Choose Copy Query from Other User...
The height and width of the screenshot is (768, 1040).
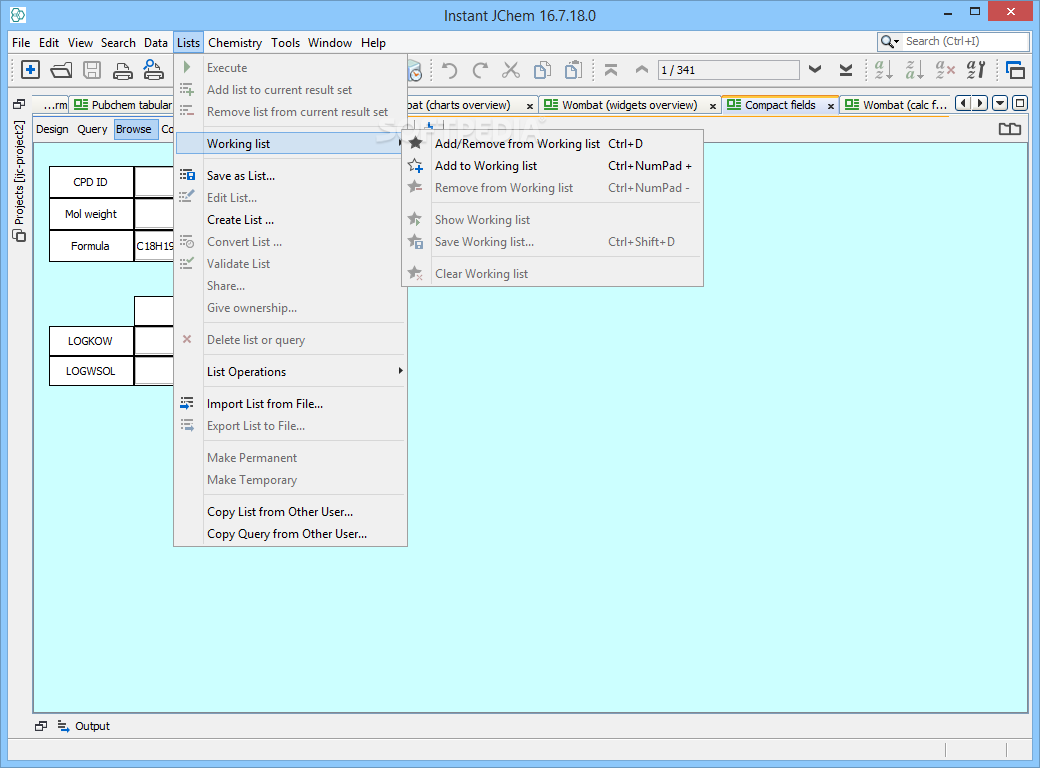291,534
